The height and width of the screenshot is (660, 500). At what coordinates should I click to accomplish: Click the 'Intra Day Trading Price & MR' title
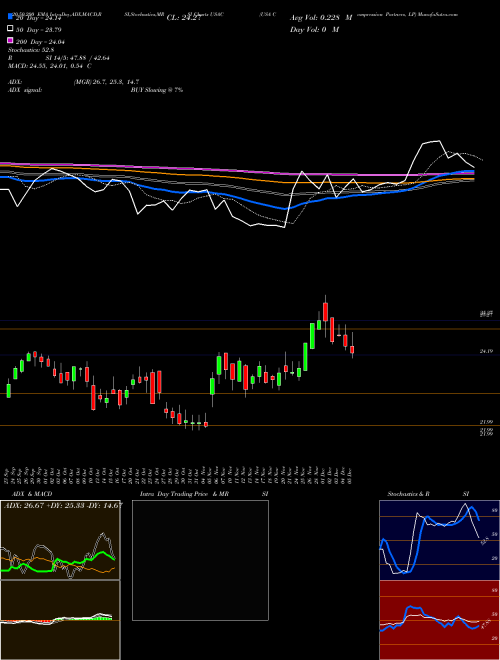click(x=184, y=494)
